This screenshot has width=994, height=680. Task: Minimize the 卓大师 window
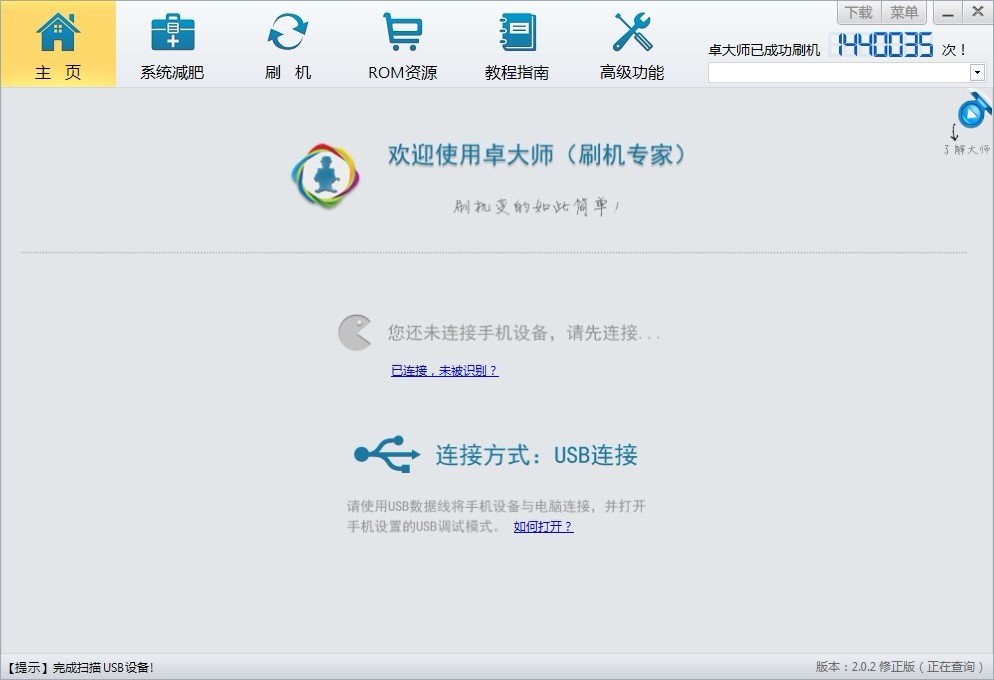tap(948, 12)
